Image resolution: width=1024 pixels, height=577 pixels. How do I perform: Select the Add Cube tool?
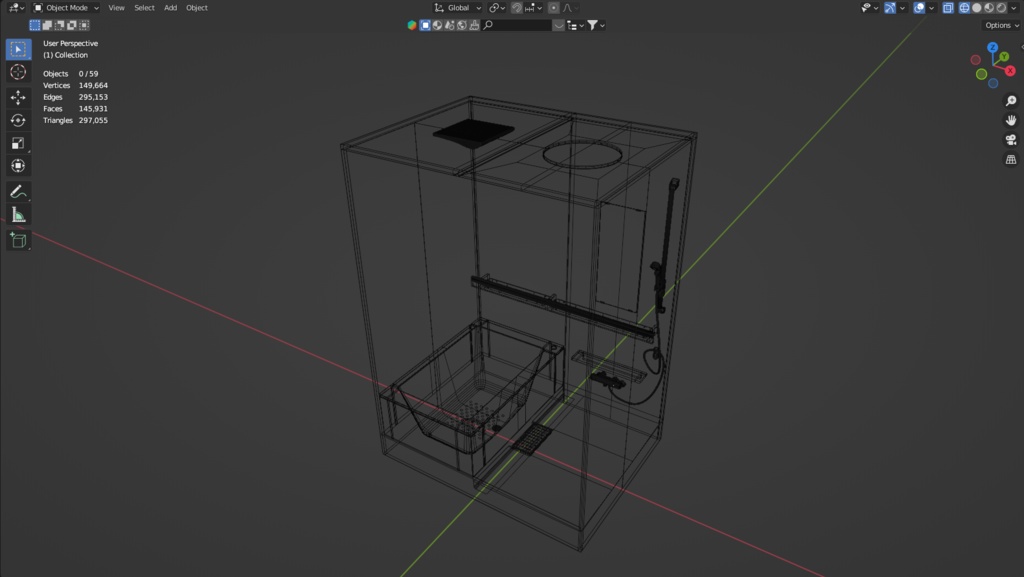click(18, 240)
